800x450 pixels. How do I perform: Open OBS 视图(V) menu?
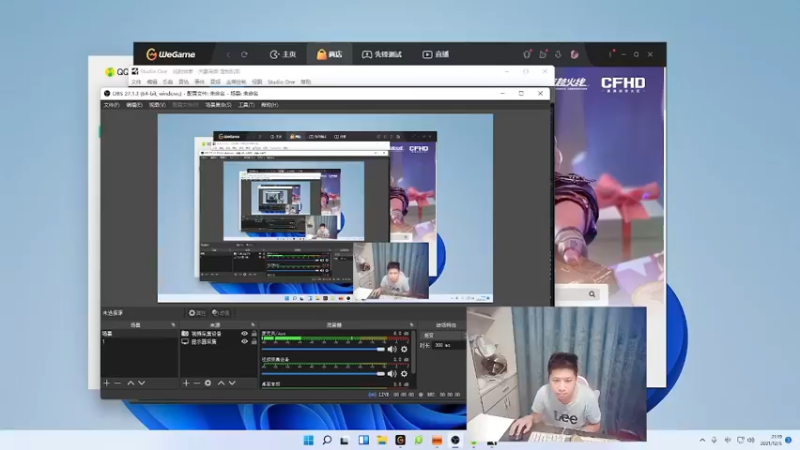click(157, 105)
